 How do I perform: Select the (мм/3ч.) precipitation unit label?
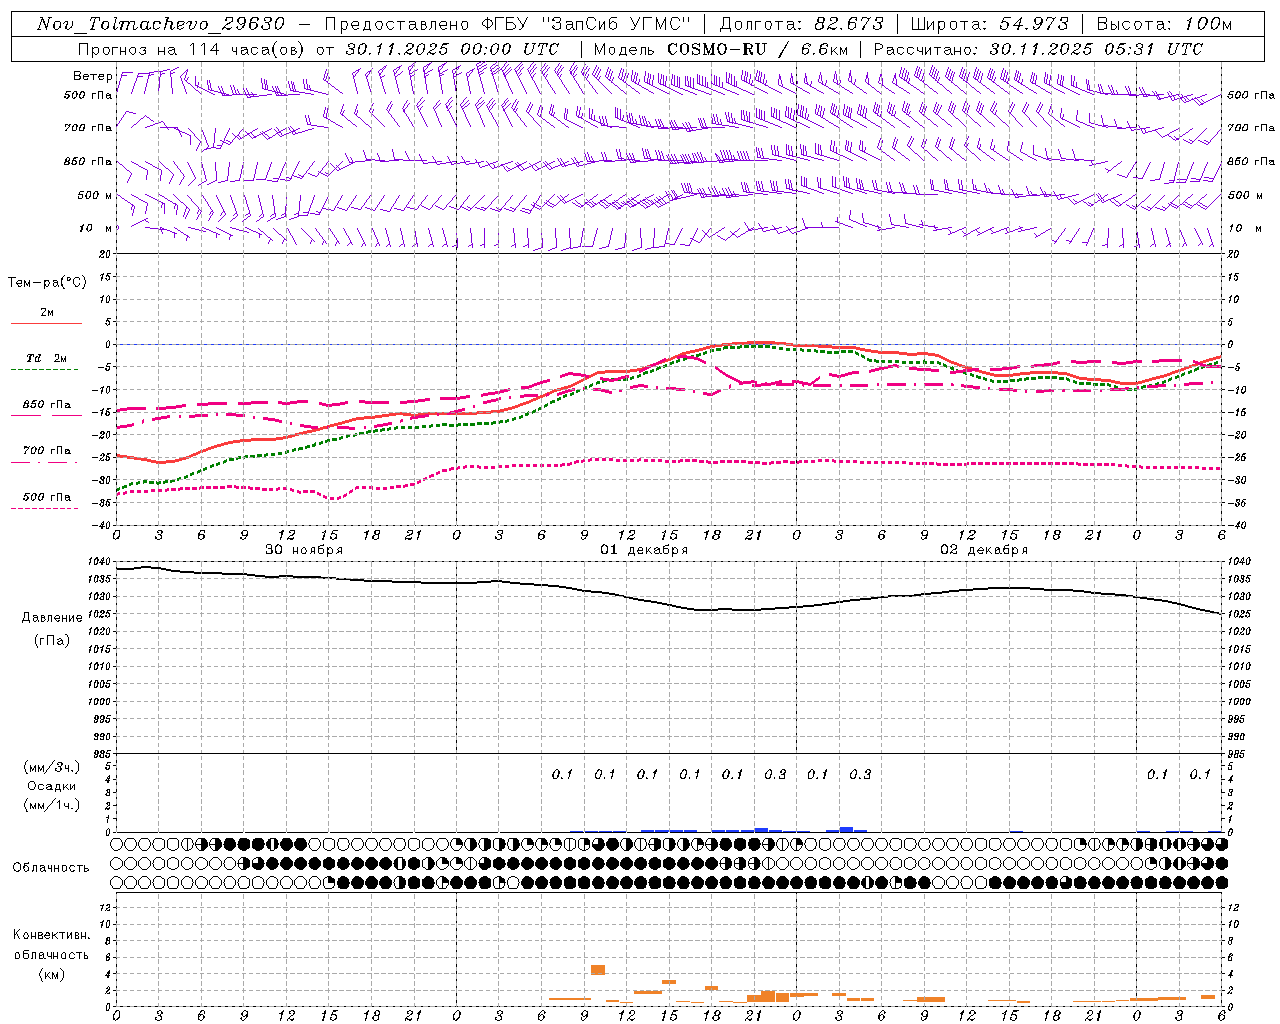[x=52, y=767]
